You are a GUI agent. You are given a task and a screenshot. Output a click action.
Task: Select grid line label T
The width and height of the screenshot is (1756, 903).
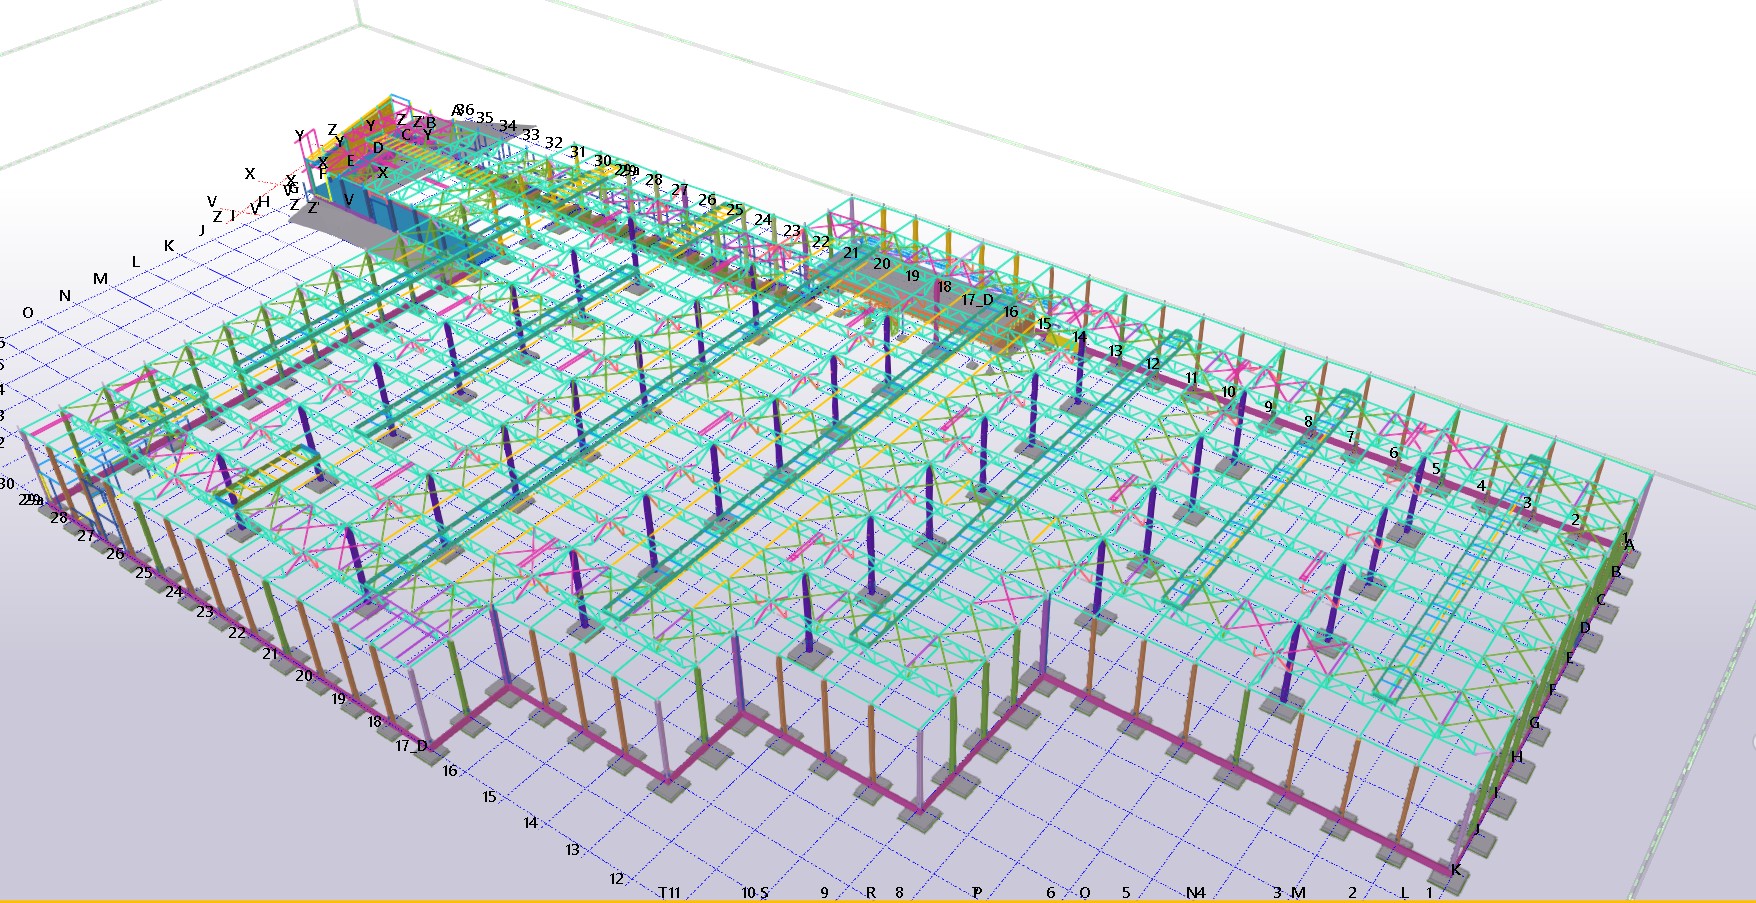662,892
